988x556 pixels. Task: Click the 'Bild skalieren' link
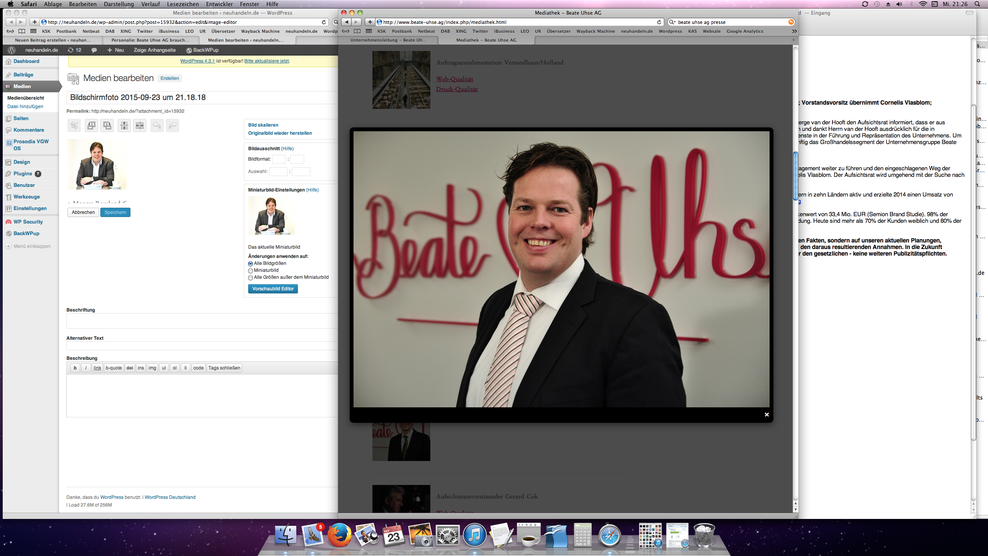pos(263,125)
